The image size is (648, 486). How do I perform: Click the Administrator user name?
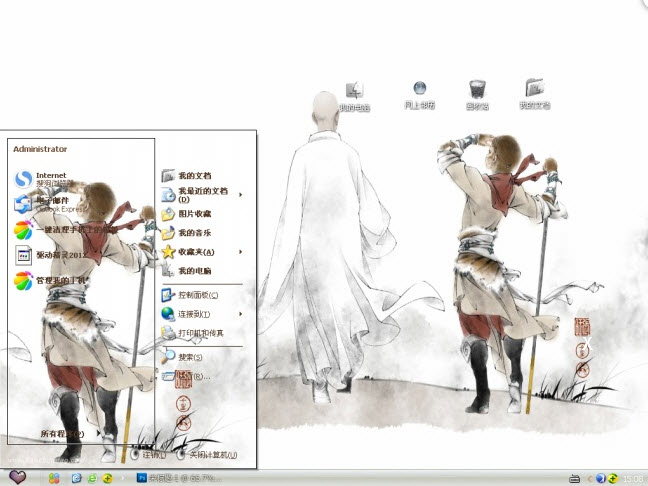pyautogui.click(x=40, y=149)
